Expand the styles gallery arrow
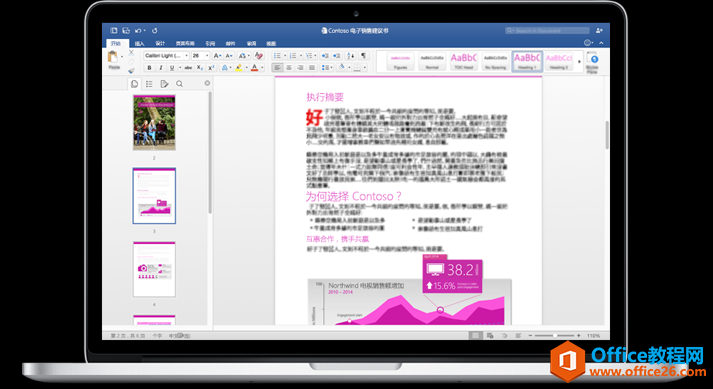 point(579,61)
